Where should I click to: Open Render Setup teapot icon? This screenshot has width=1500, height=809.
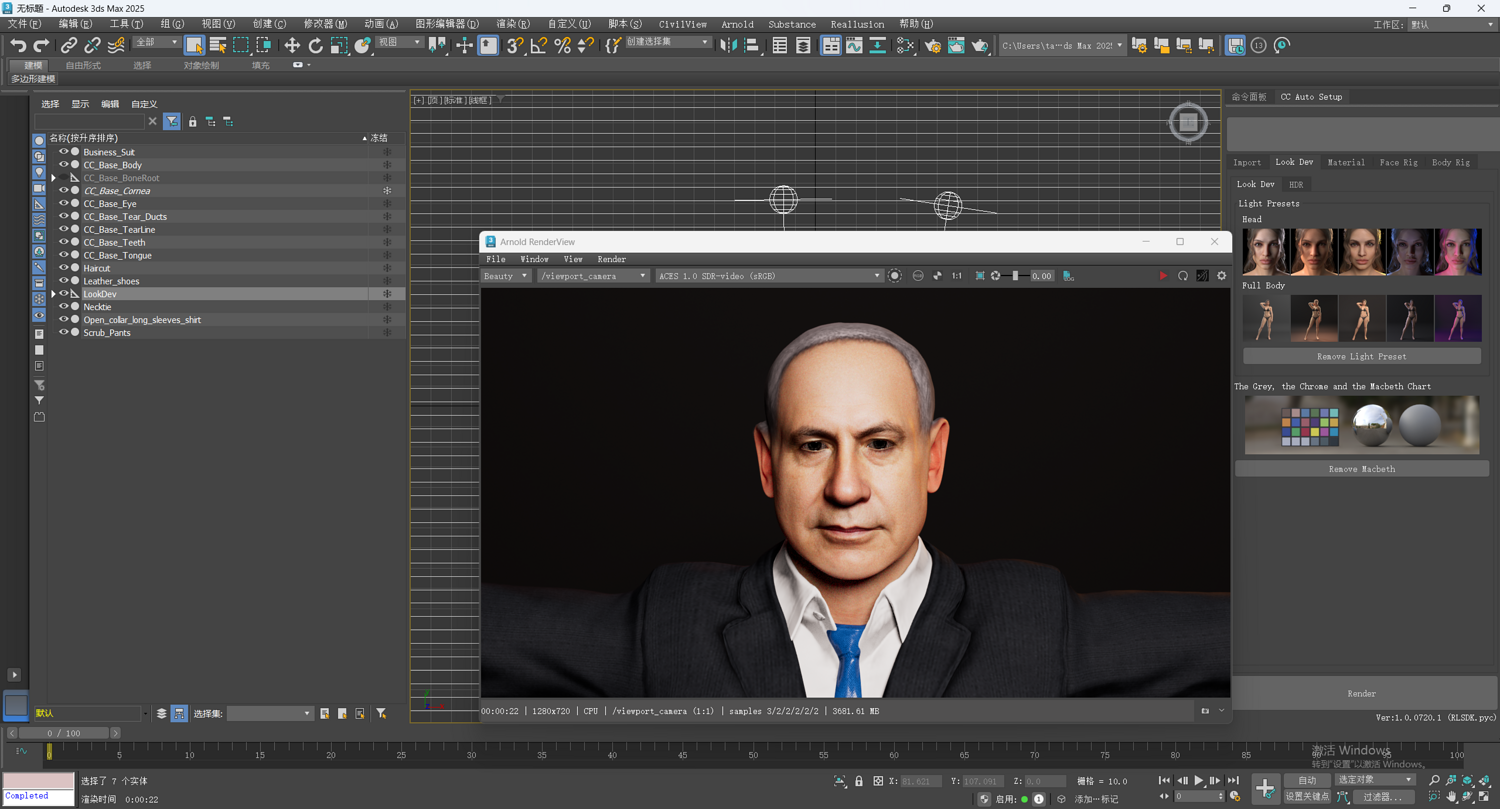tap(933, 45)
